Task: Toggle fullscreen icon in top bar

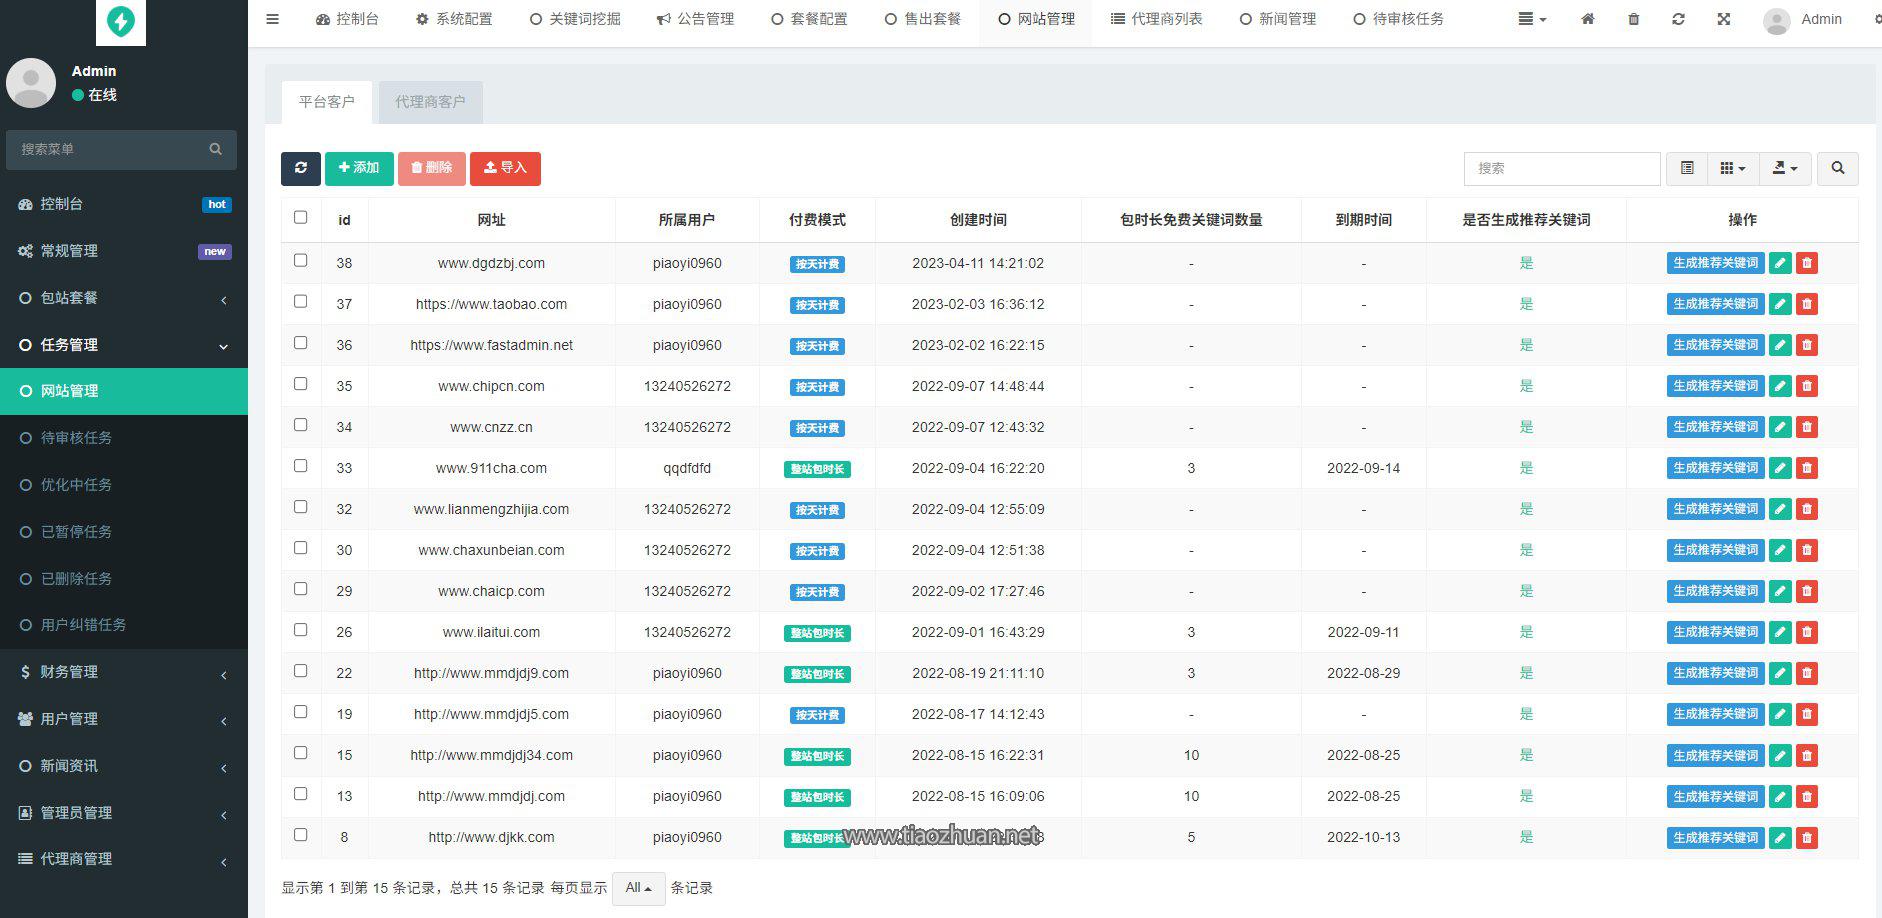Action: pos(1724,19)
